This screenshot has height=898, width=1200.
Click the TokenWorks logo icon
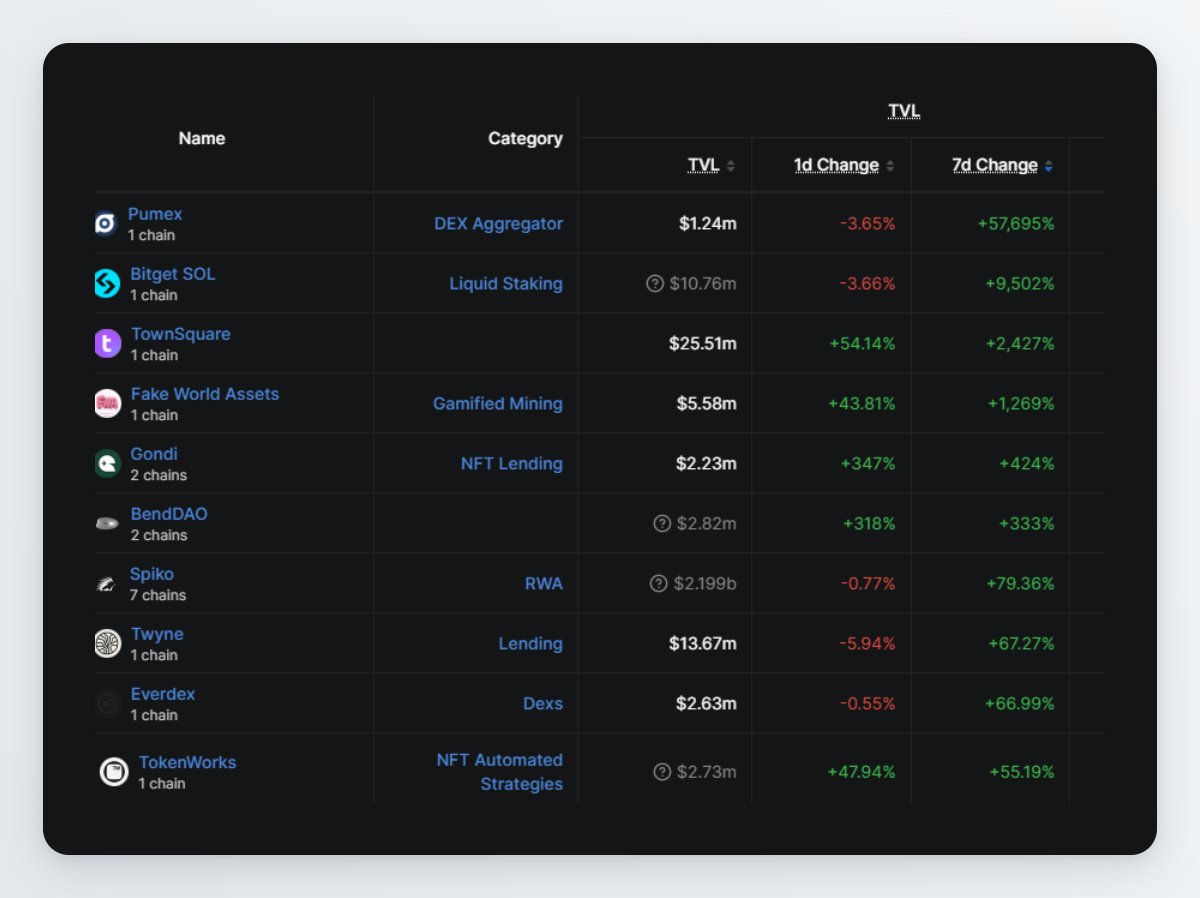(114, 771)
